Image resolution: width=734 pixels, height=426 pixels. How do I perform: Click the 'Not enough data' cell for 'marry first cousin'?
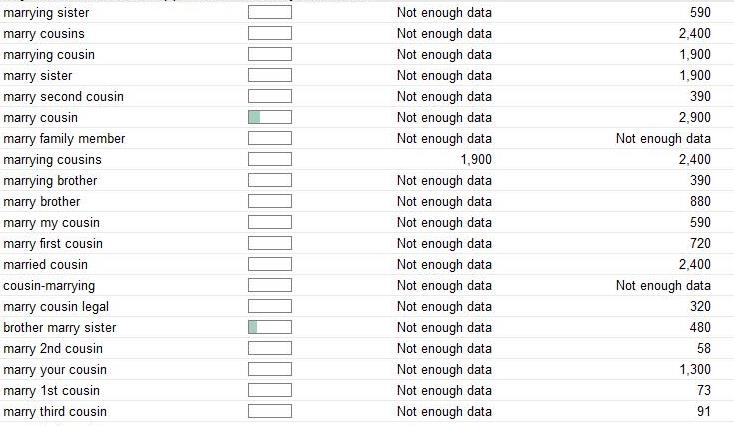(x=444, y=243)
